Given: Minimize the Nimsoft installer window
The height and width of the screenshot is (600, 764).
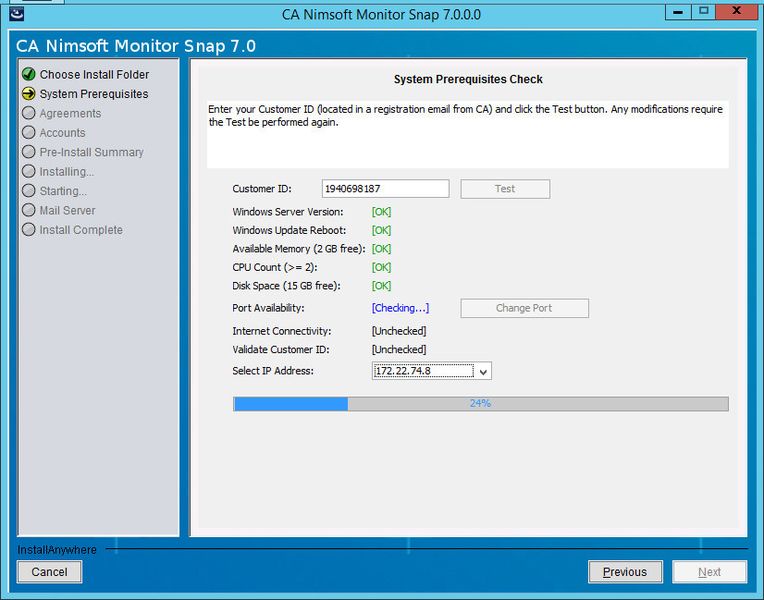Looking at the screenshot, I should tap(678, 12).
